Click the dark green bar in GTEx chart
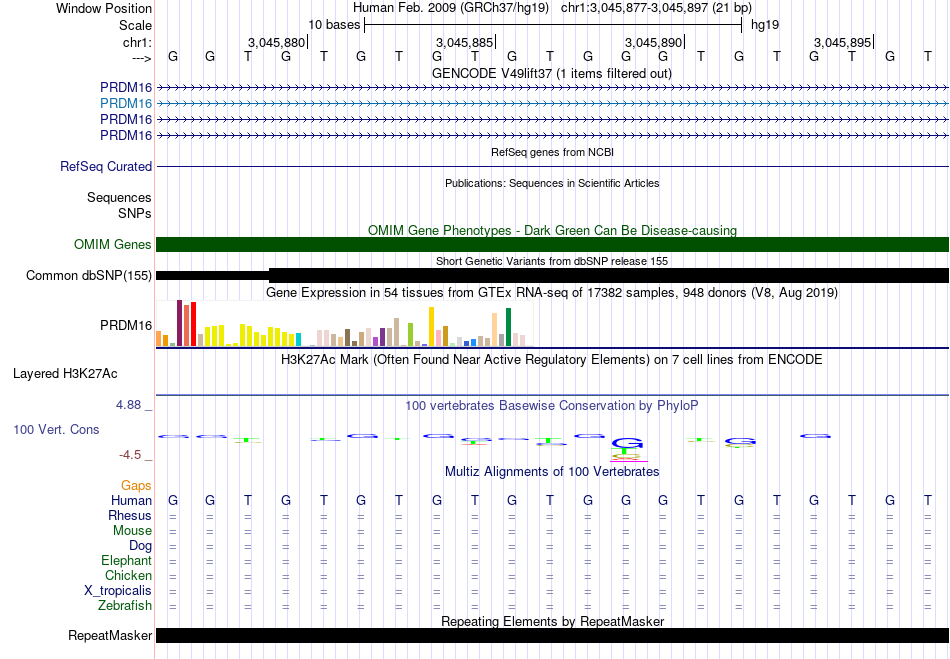The width and height of the screenshot is (950, 659). point(508,327)
